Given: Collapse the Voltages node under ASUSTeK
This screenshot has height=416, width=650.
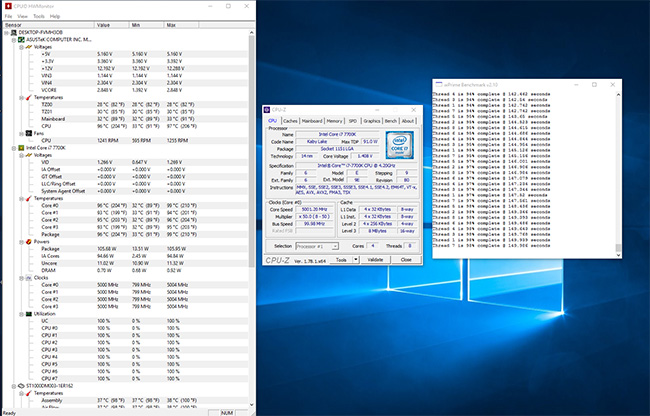Looking at the screenshot, I should (x=21, y=47).
